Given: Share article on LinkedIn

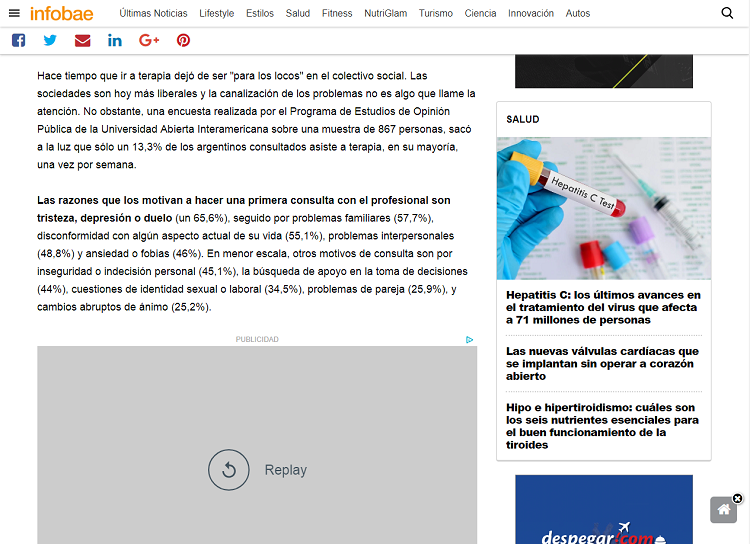Looking at the screenshot, I should (115, 40).
